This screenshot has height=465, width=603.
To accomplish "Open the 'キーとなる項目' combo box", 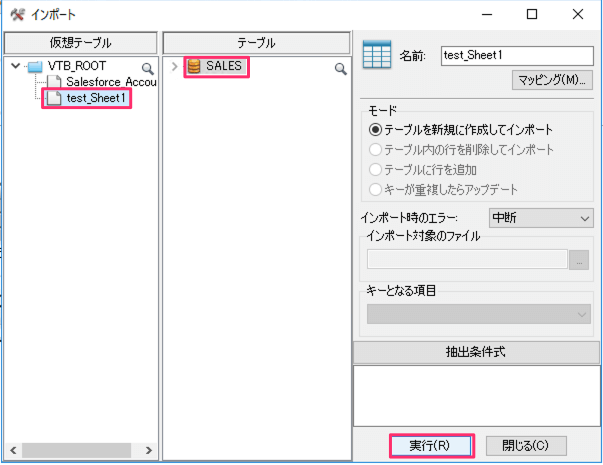I will [479, 314].
